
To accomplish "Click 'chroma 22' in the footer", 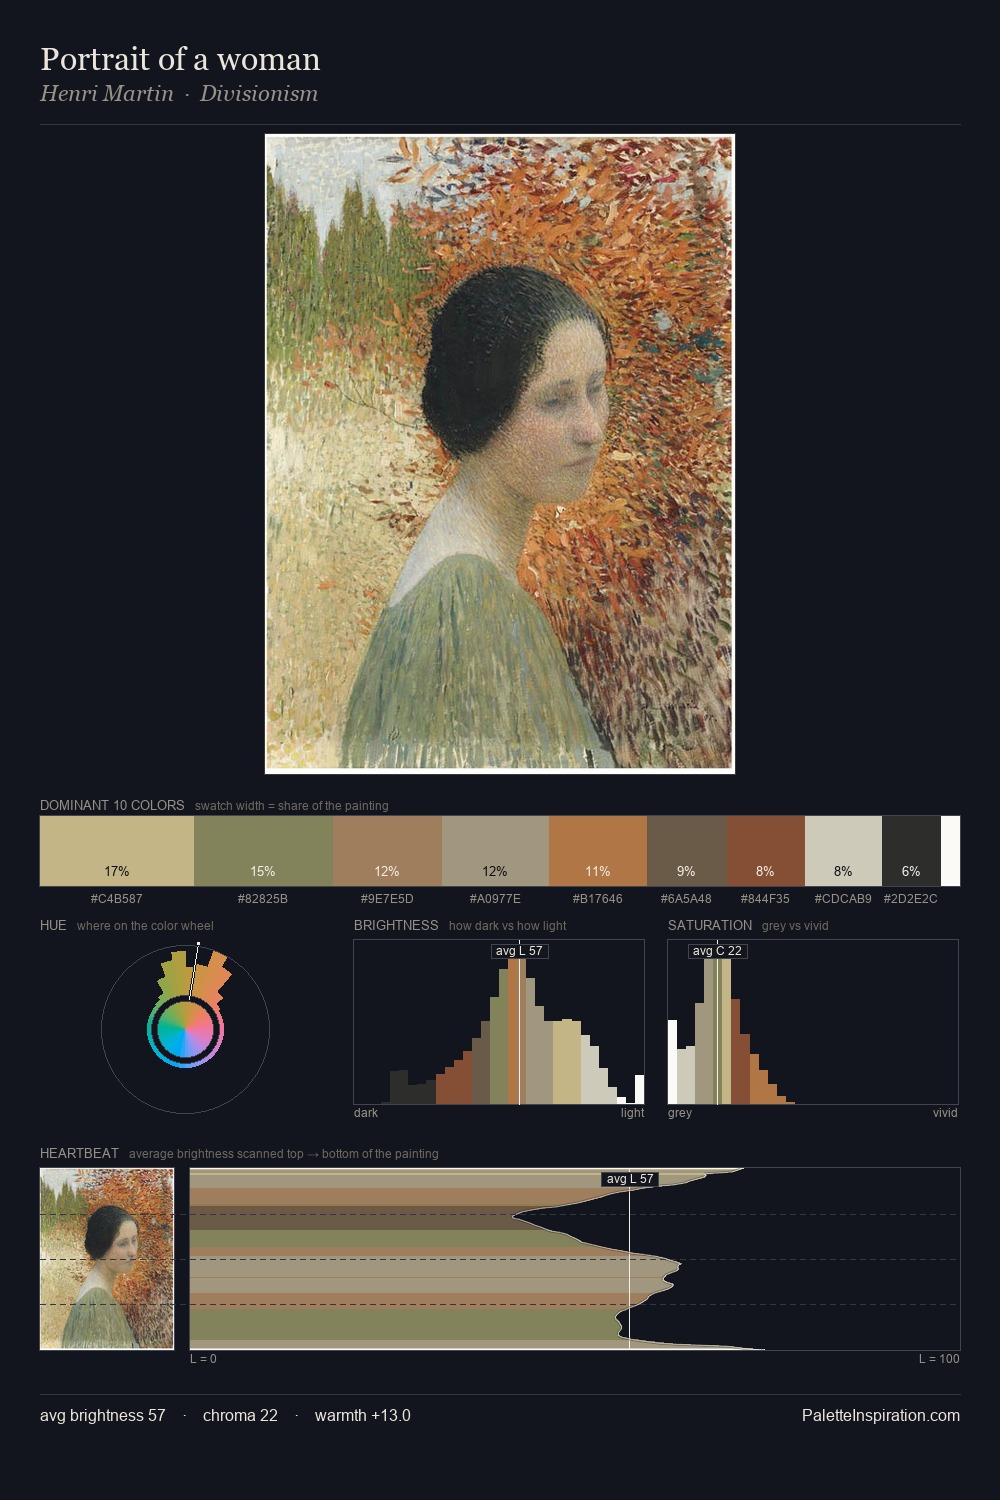I will pos(240,1415).
